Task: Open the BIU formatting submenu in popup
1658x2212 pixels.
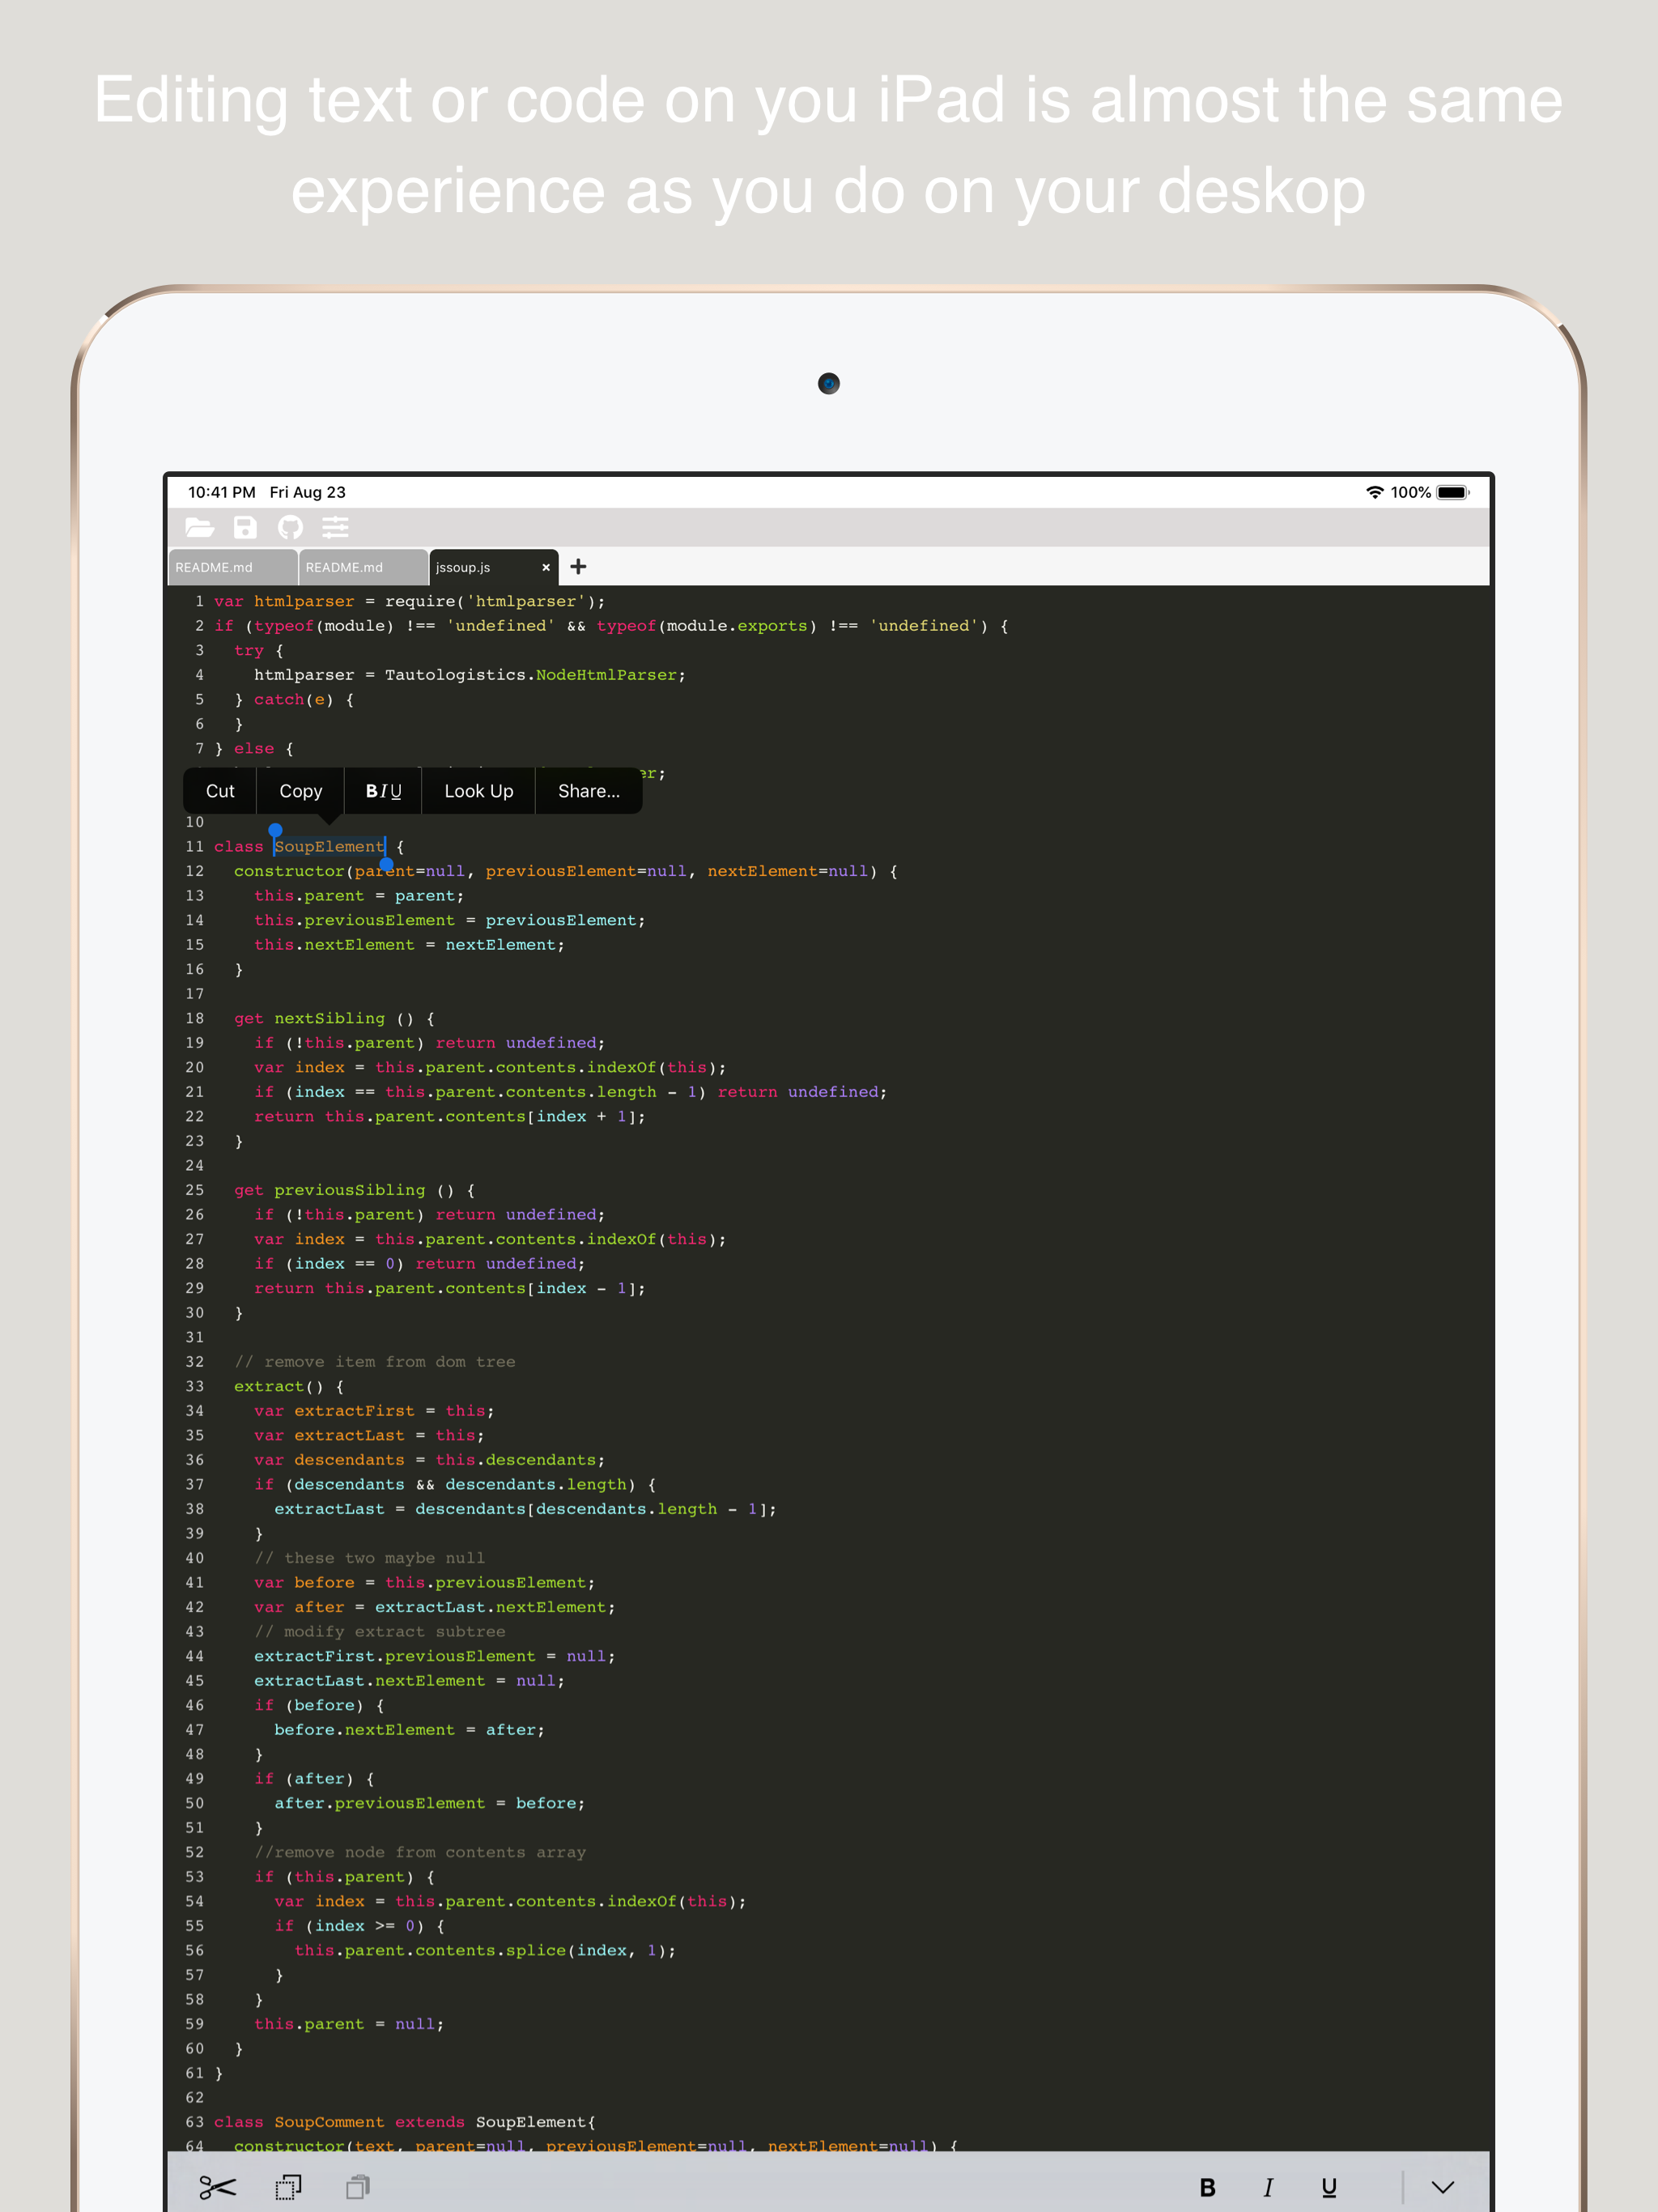Action: tap(383, 791)
